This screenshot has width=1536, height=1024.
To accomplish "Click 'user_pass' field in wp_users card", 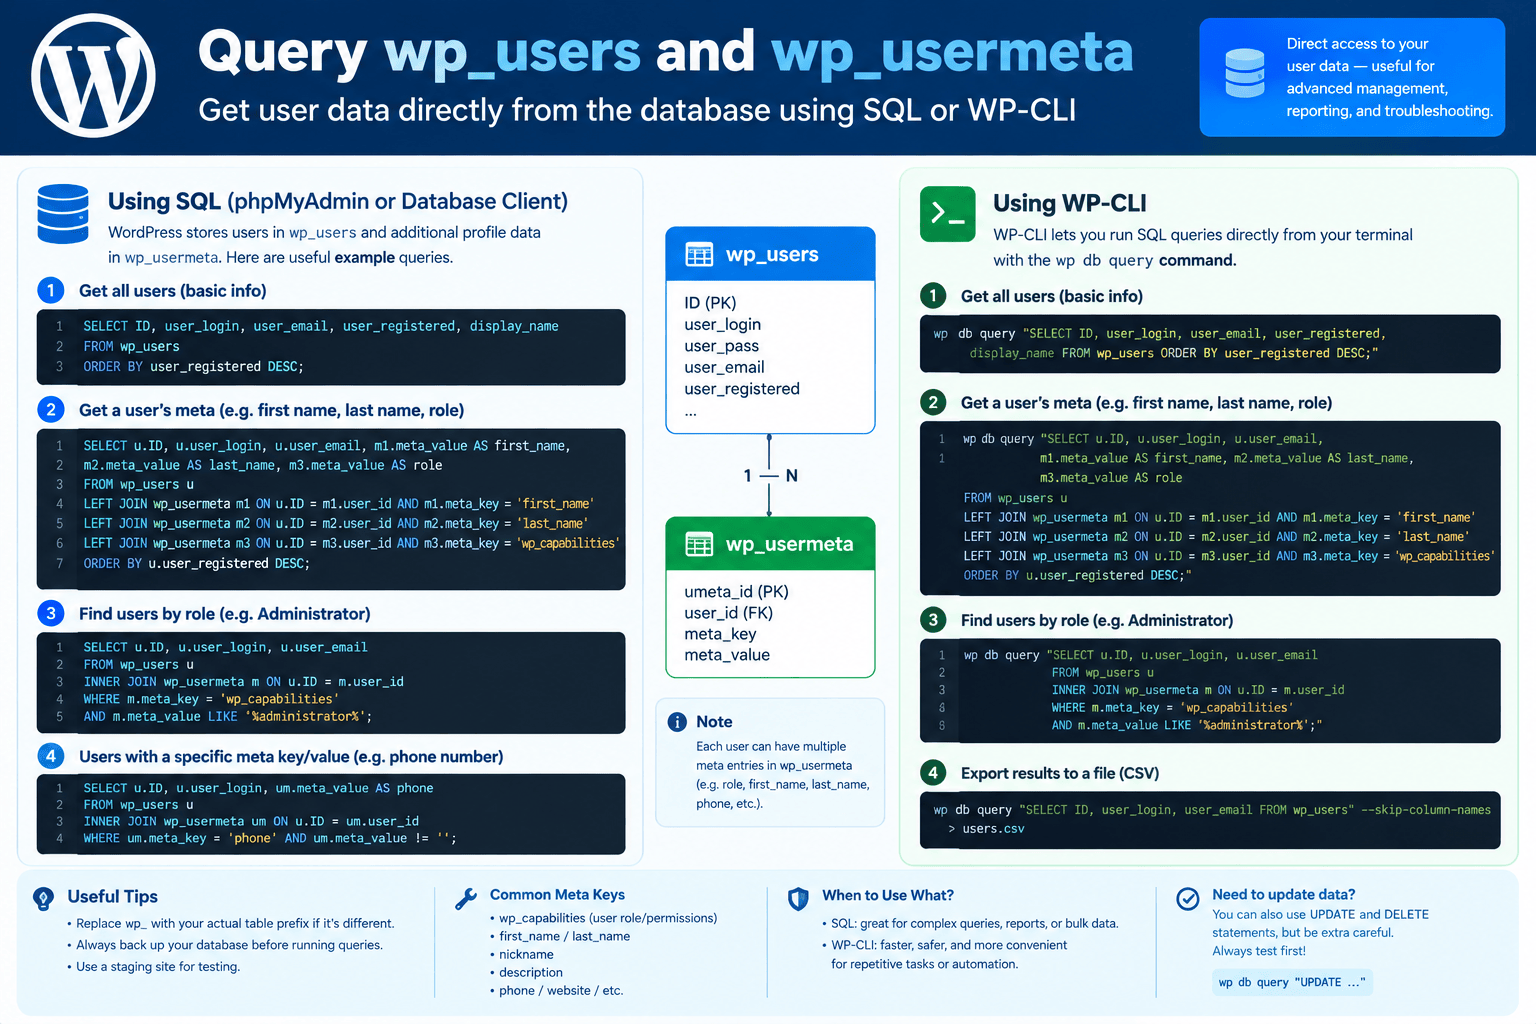I will click(722, 346).
